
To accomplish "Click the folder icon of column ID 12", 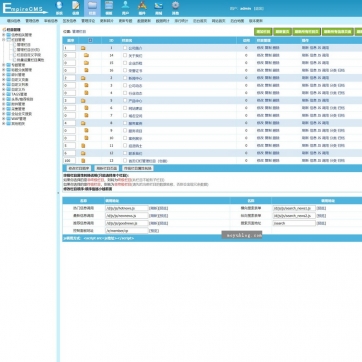I will click(83, 153).
